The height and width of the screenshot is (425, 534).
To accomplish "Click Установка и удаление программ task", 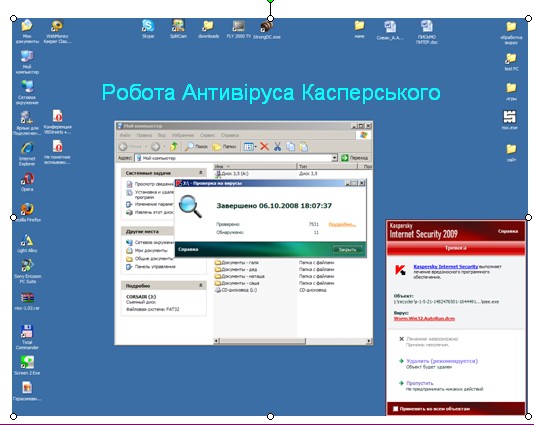I will 150,194.
